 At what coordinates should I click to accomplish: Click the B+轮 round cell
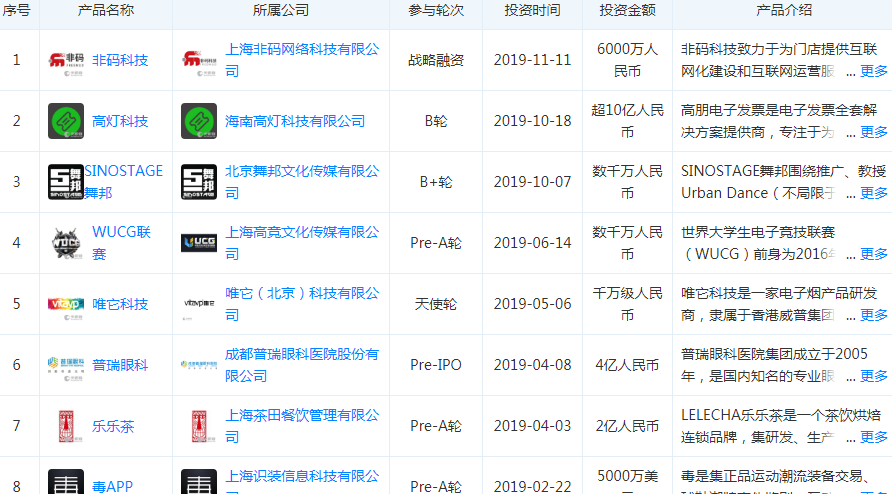[436, 182]
